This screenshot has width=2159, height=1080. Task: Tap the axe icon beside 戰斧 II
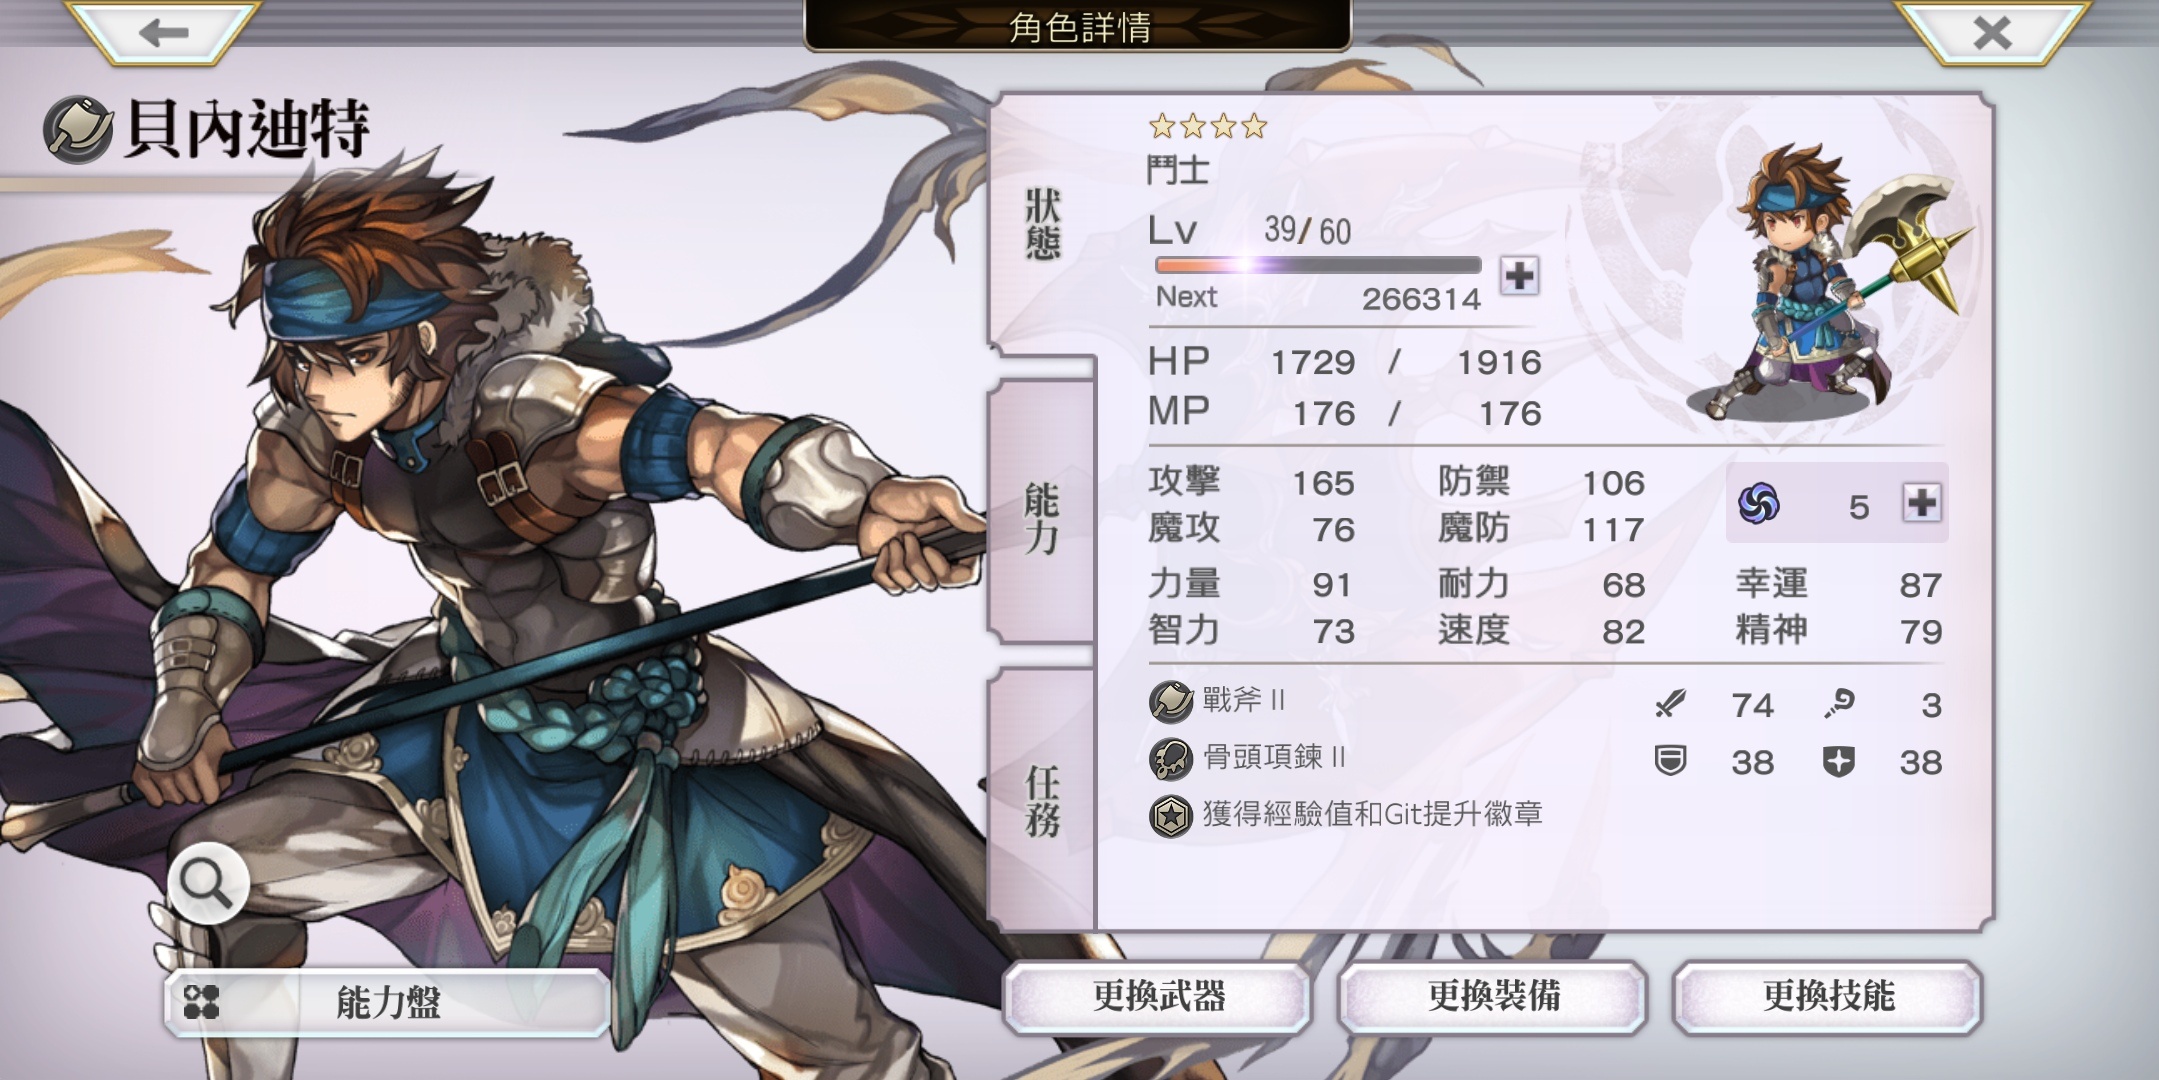[x=1171, y=701]
